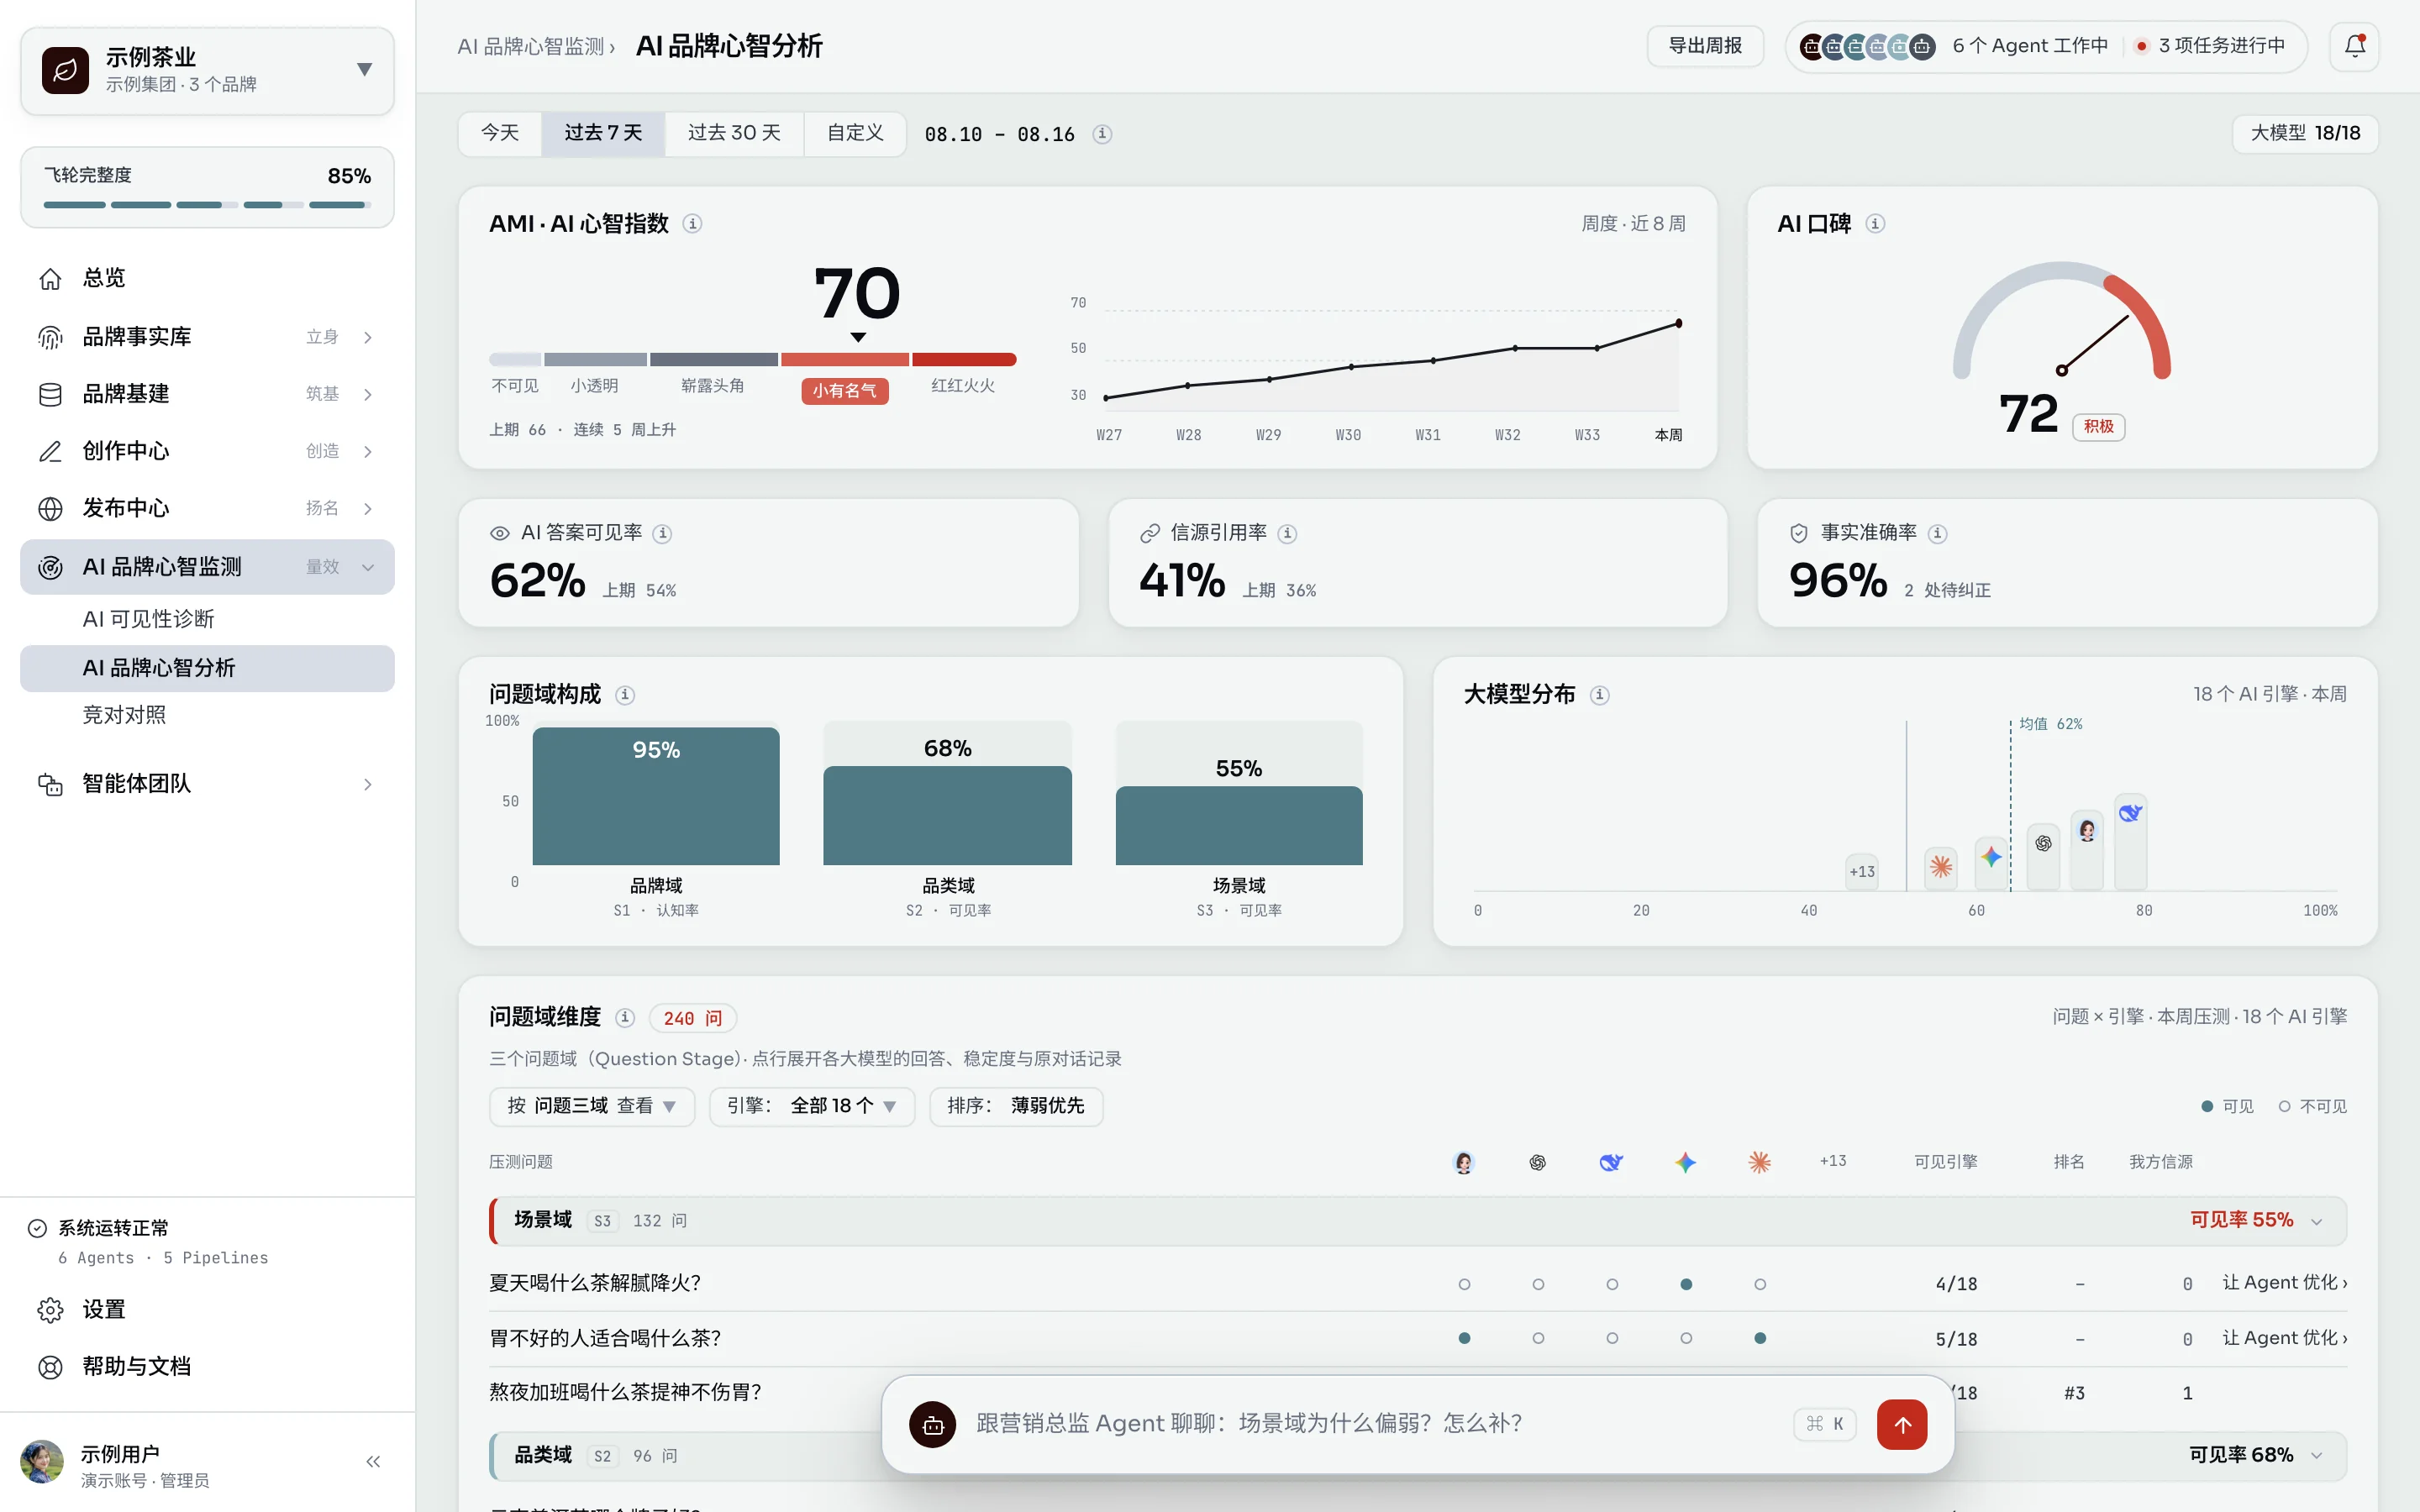The image size is (2420, 1512).
Task: Click 让 Agent 优化 for 夏天喝什么茶解腻降火
Action: click(2284, 1283)
